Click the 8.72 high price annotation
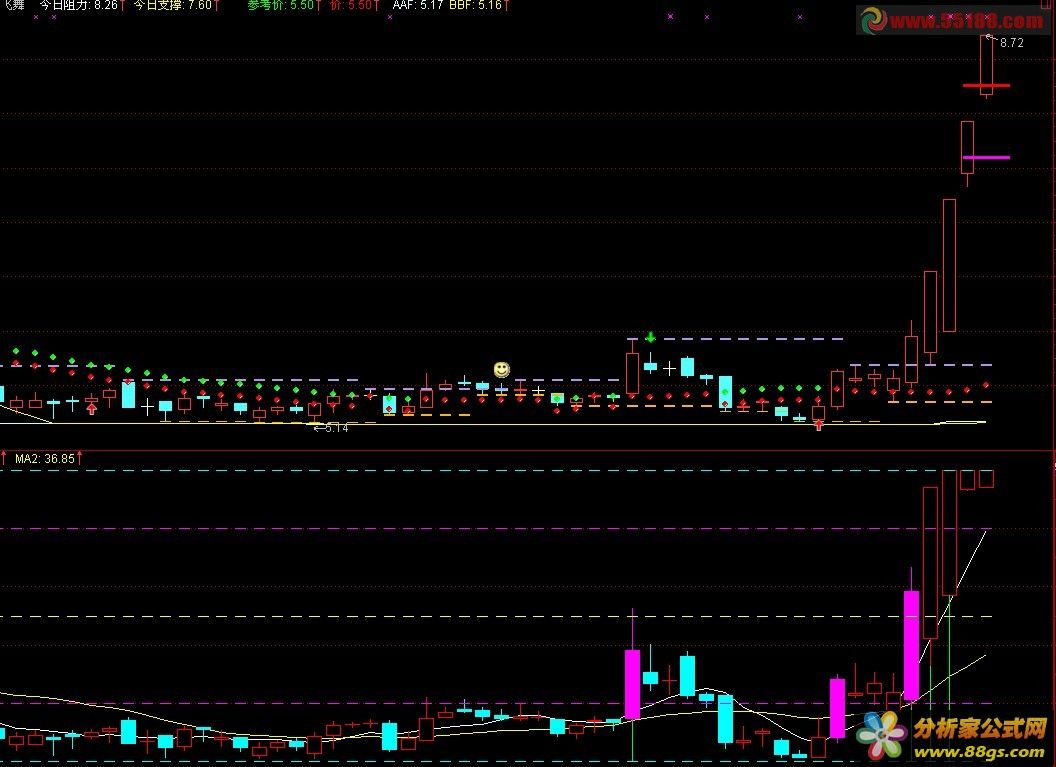This screenshot has width=1056, height=767. pos(1012,42)
